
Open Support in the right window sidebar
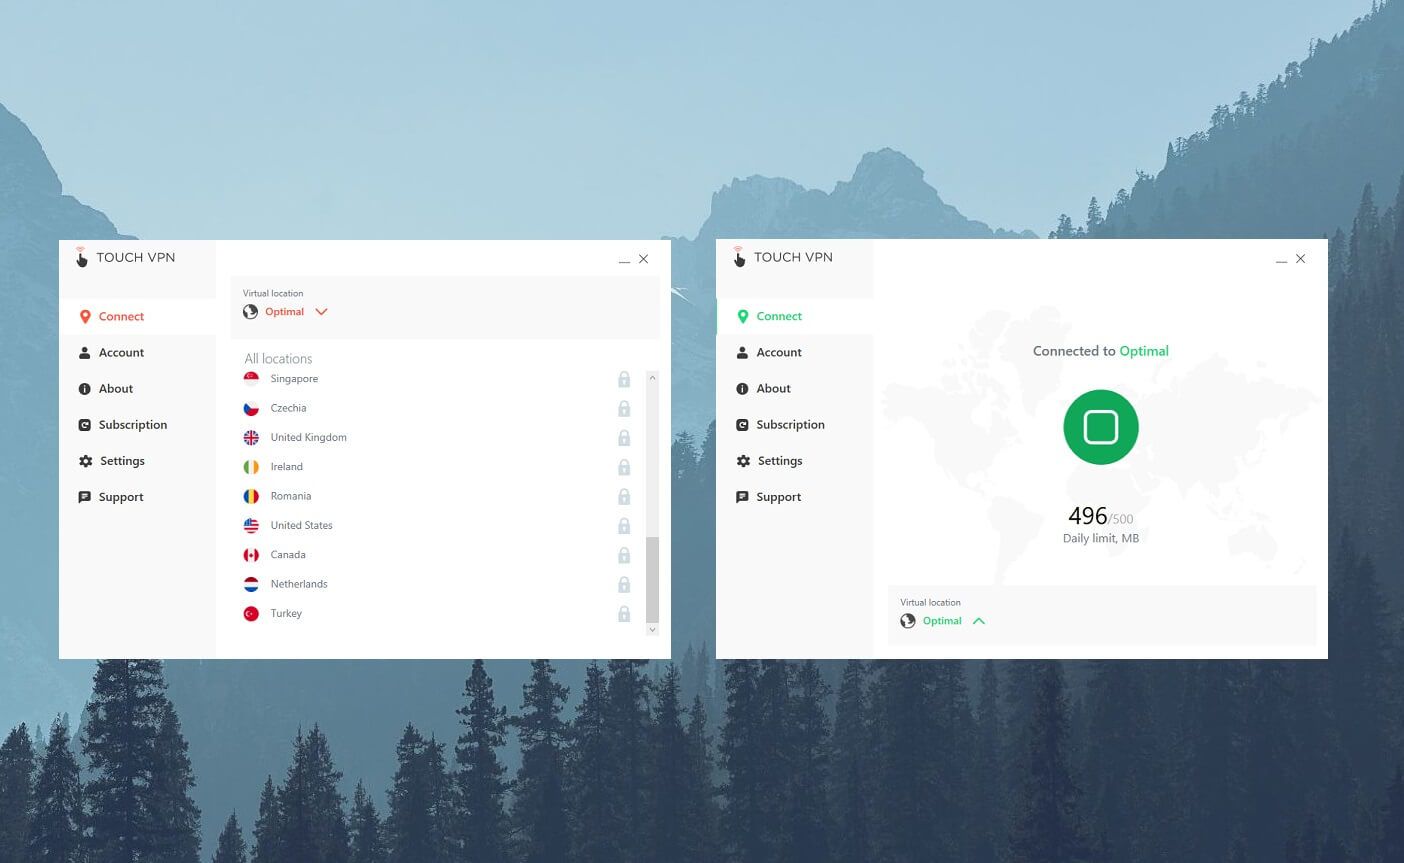tap(795, 496)
